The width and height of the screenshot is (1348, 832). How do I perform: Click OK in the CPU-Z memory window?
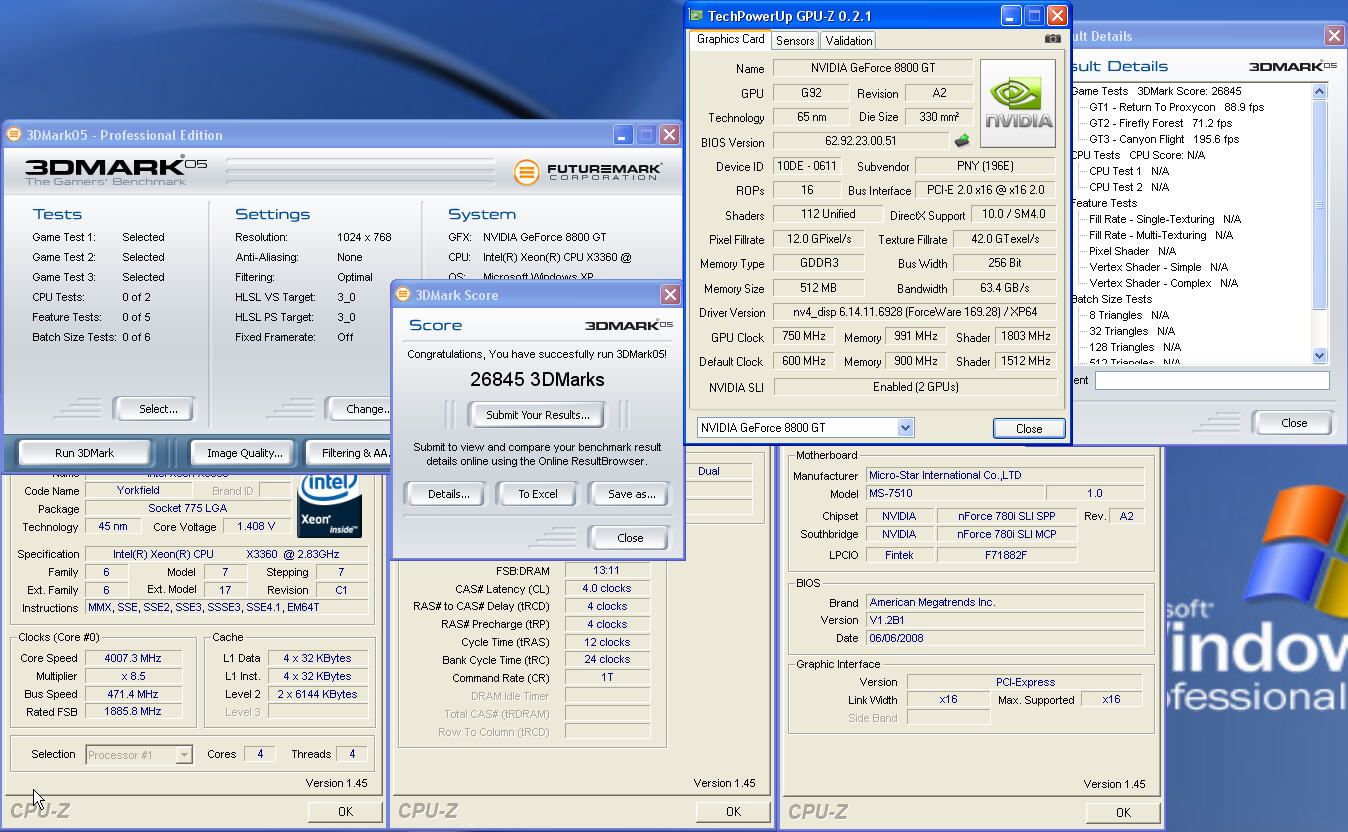[733, 811]
